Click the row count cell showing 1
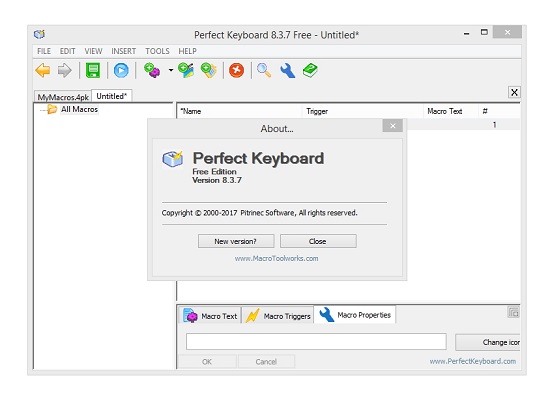The height and width of the screenshot is (393, 550). tap(494, 125)
